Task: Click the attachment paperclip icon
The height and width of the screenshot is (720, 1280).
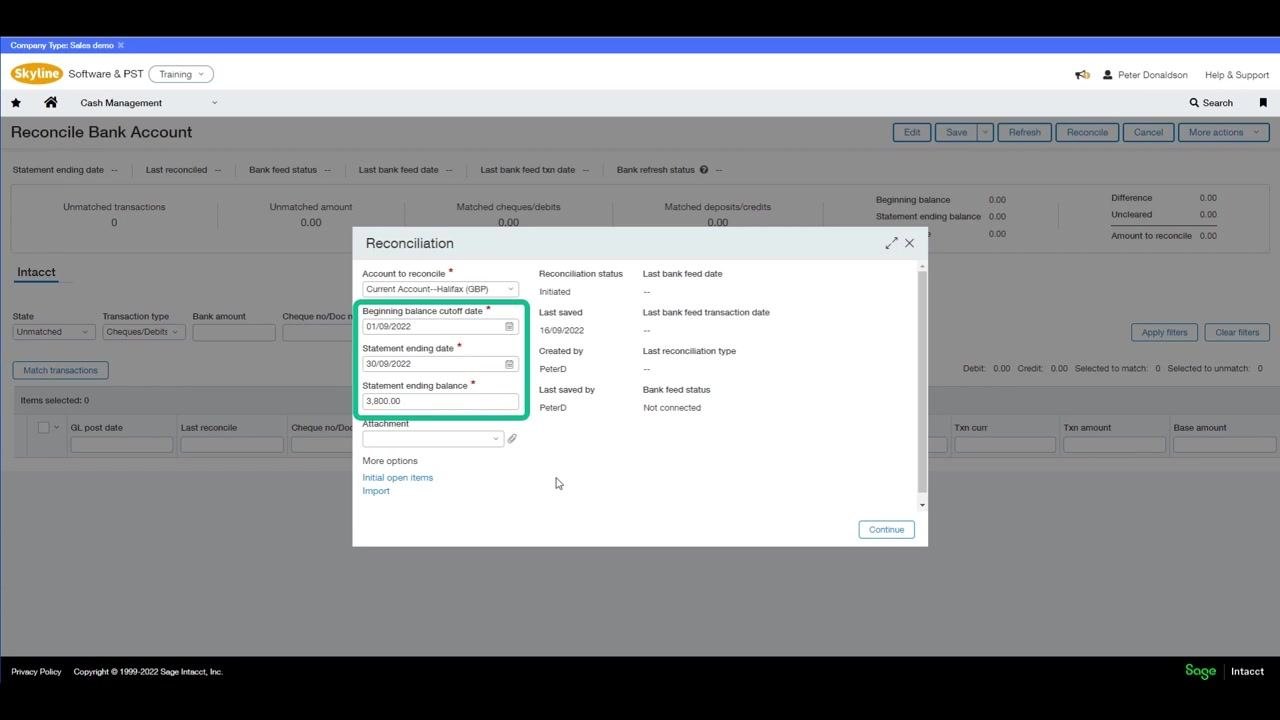Action: [x=512, y=439]
